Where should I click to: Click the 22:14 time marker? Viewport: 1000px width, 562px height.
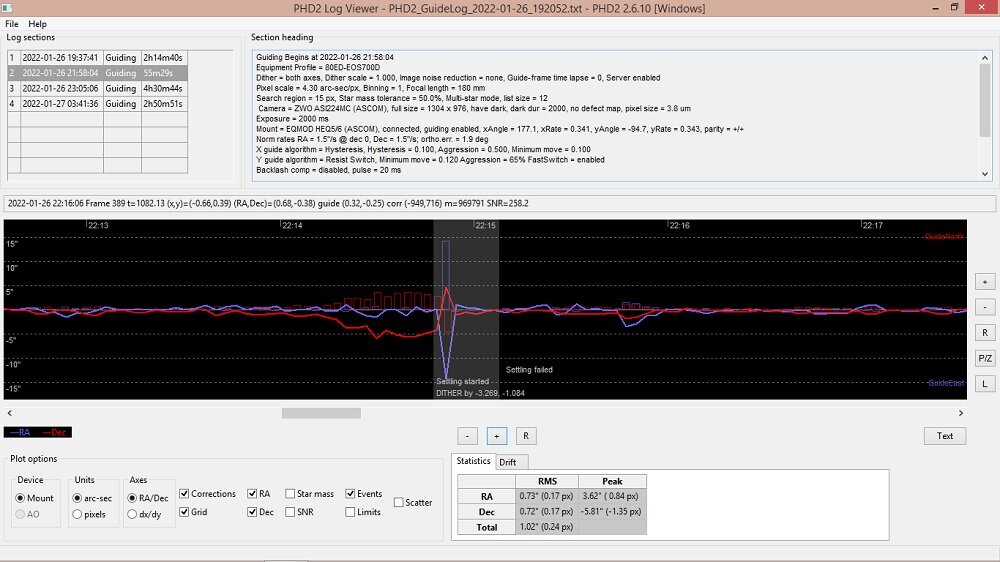[x=292, y=225]
